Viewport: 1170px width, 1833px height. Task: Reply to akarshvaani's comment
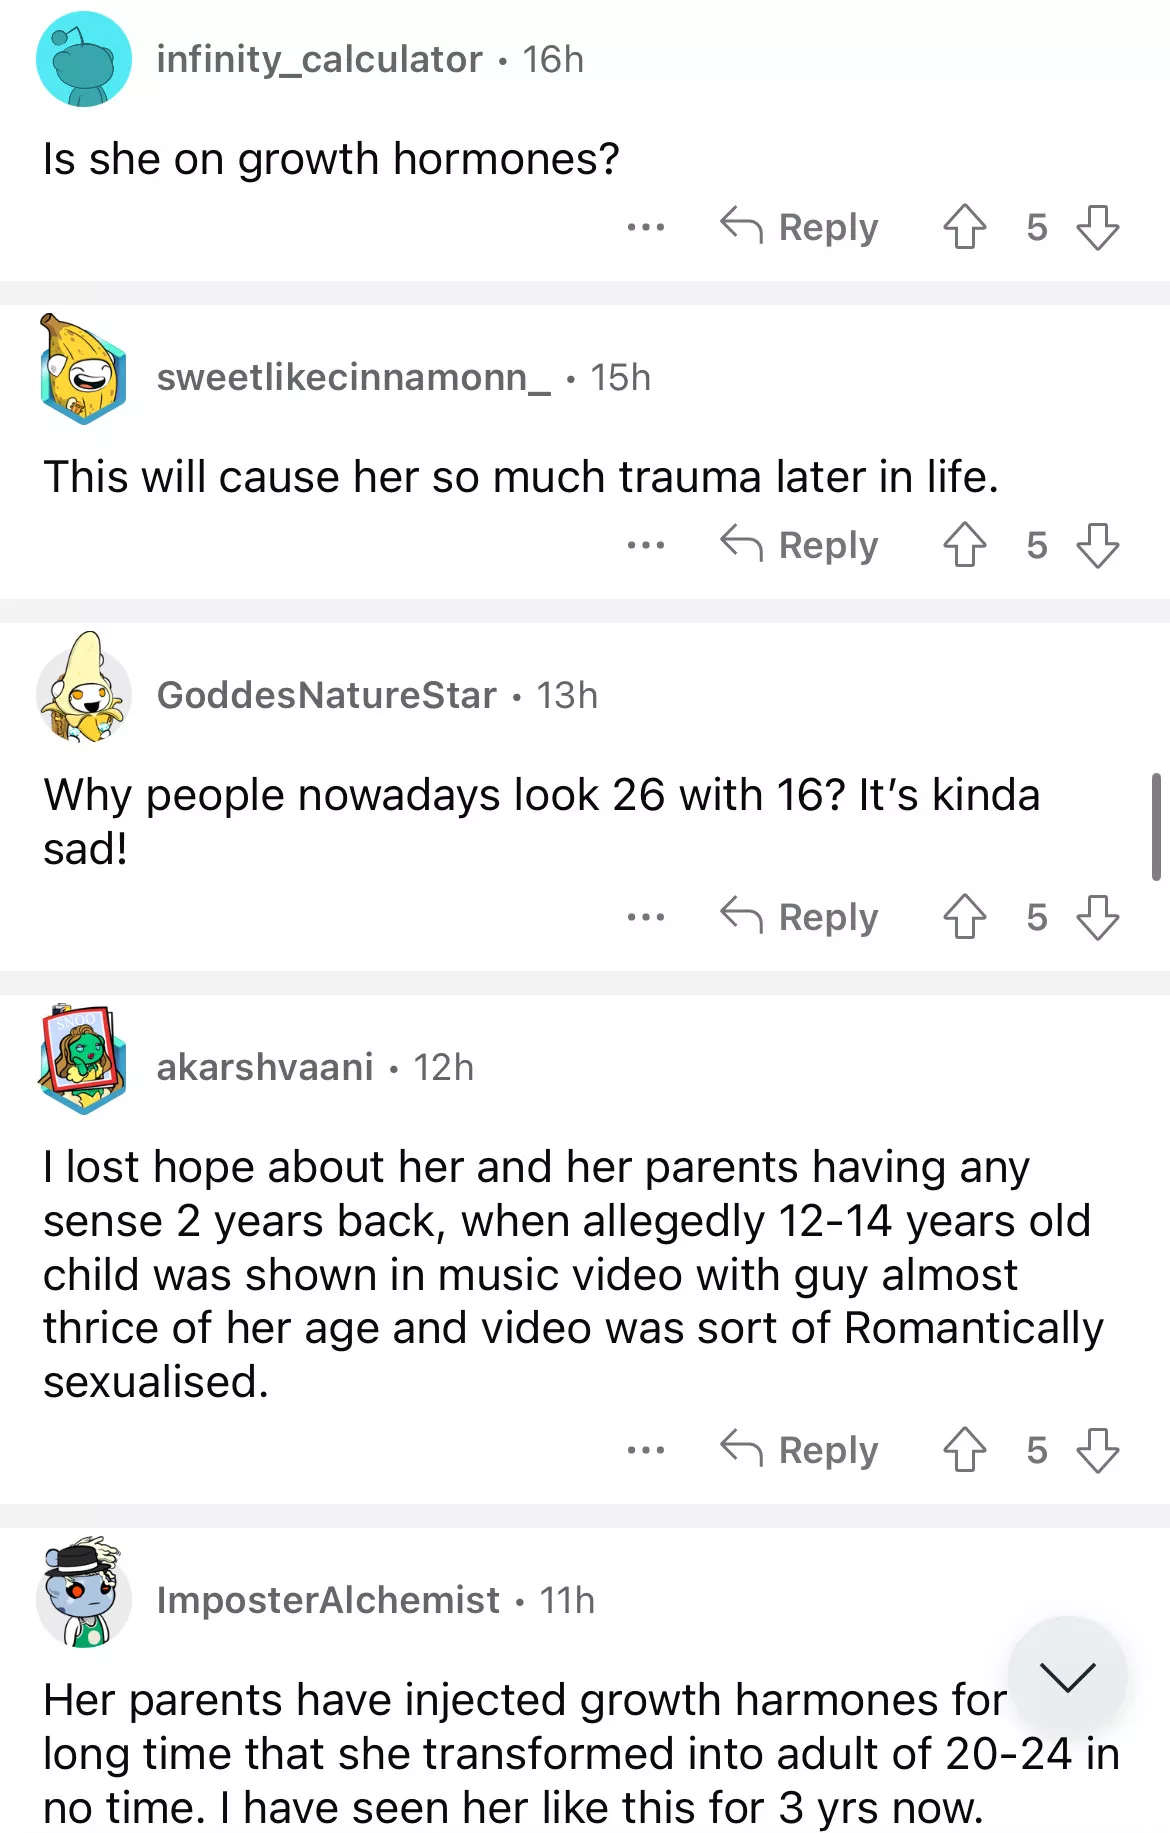(x=799, y=1450)
